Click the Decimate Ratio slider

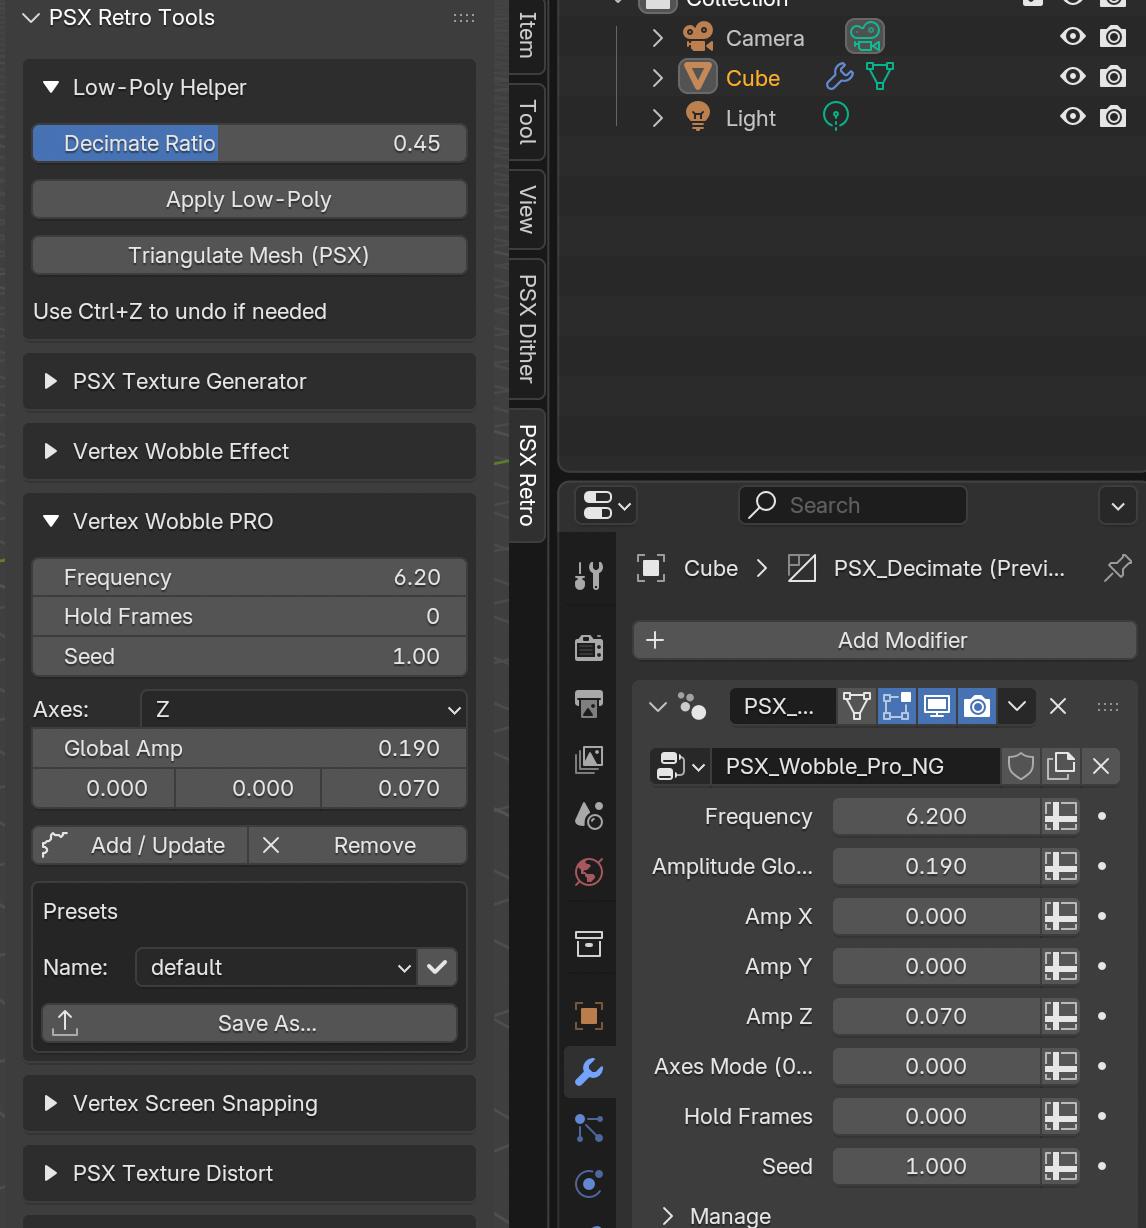click(249, 143)
